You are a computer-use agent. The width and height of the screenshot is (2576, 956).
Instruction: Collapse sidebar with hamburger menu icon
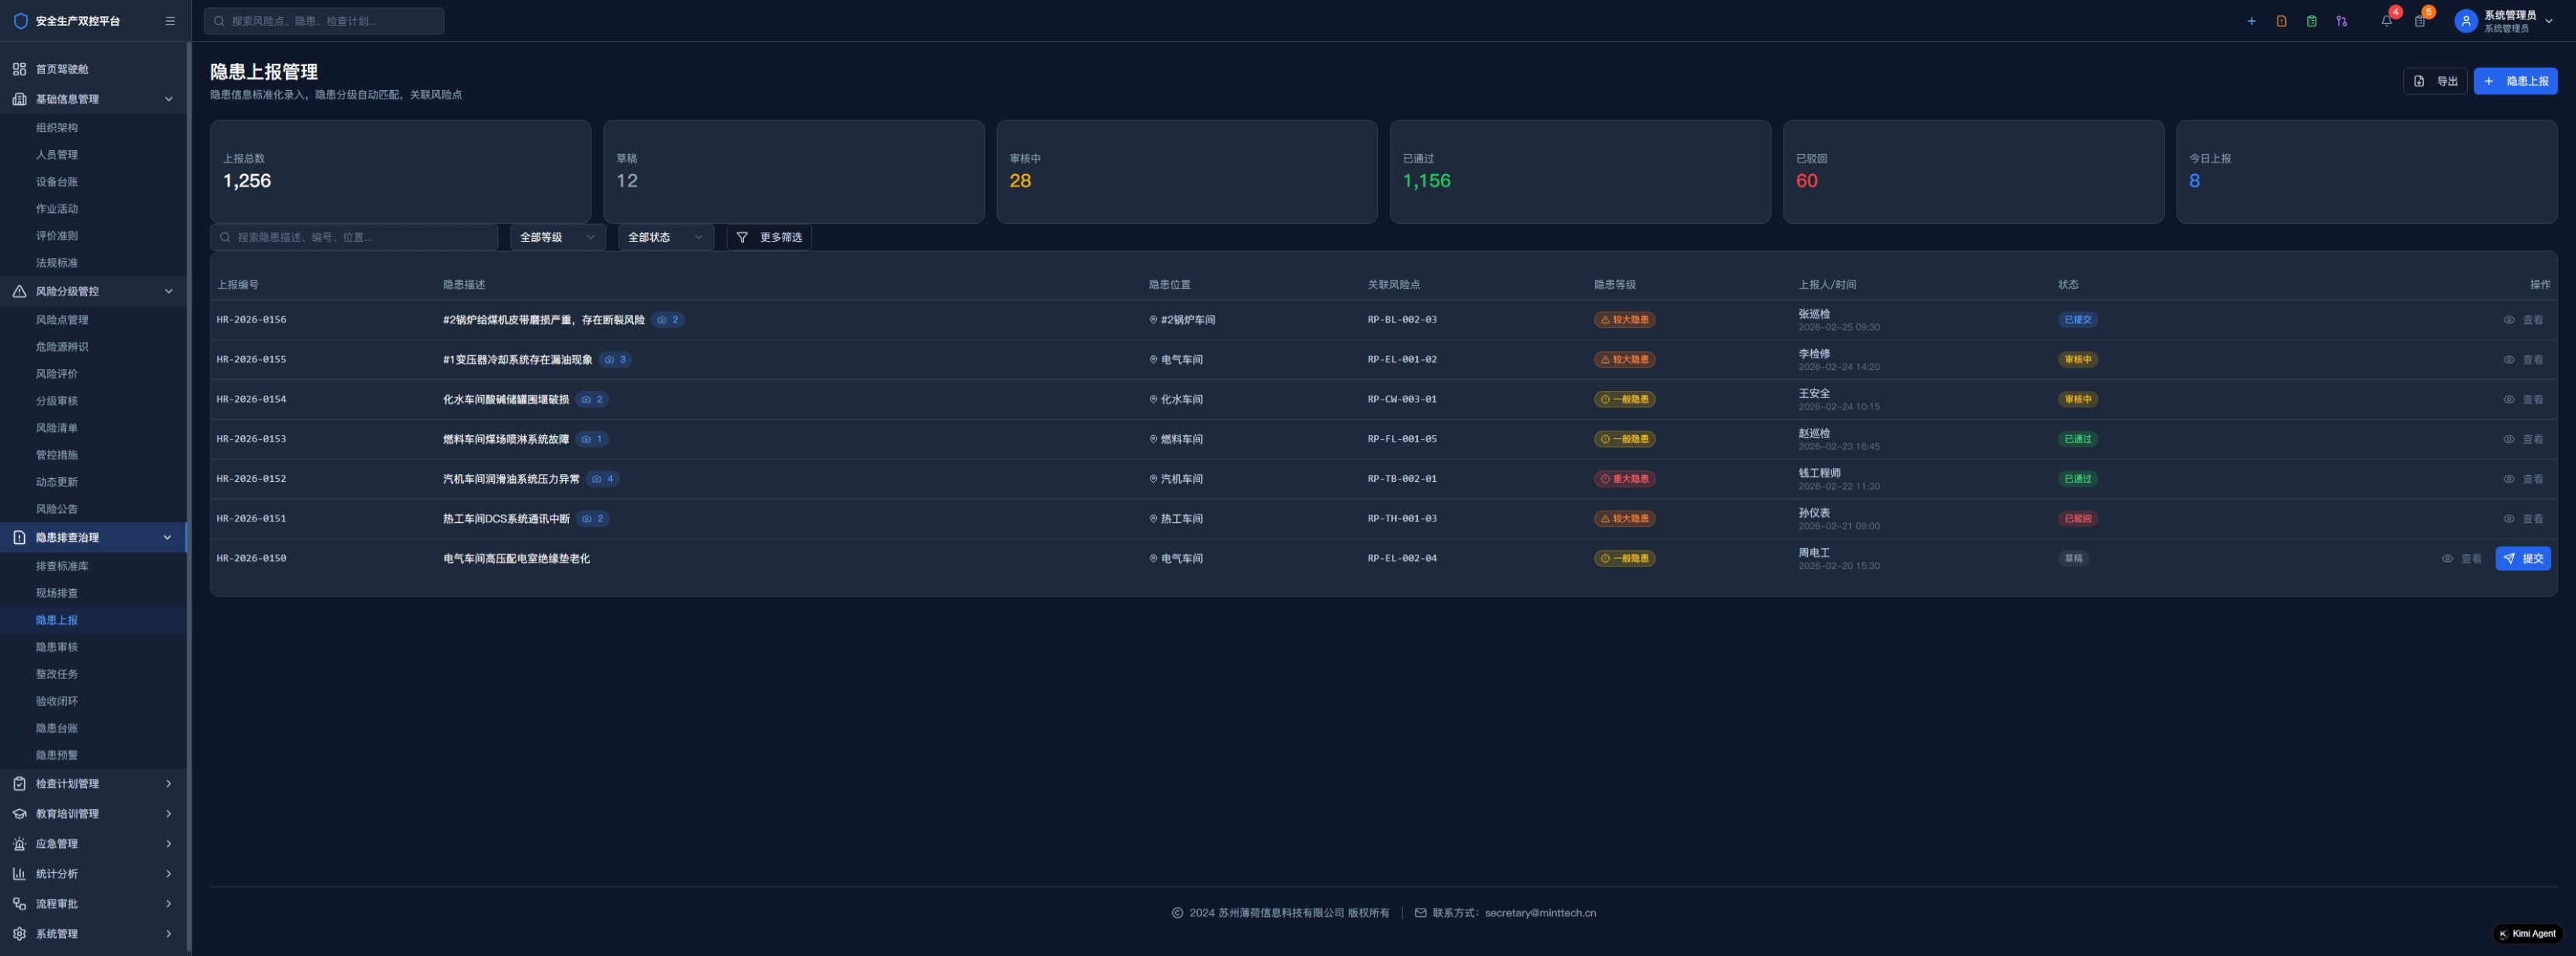click(x=170, y=21)
